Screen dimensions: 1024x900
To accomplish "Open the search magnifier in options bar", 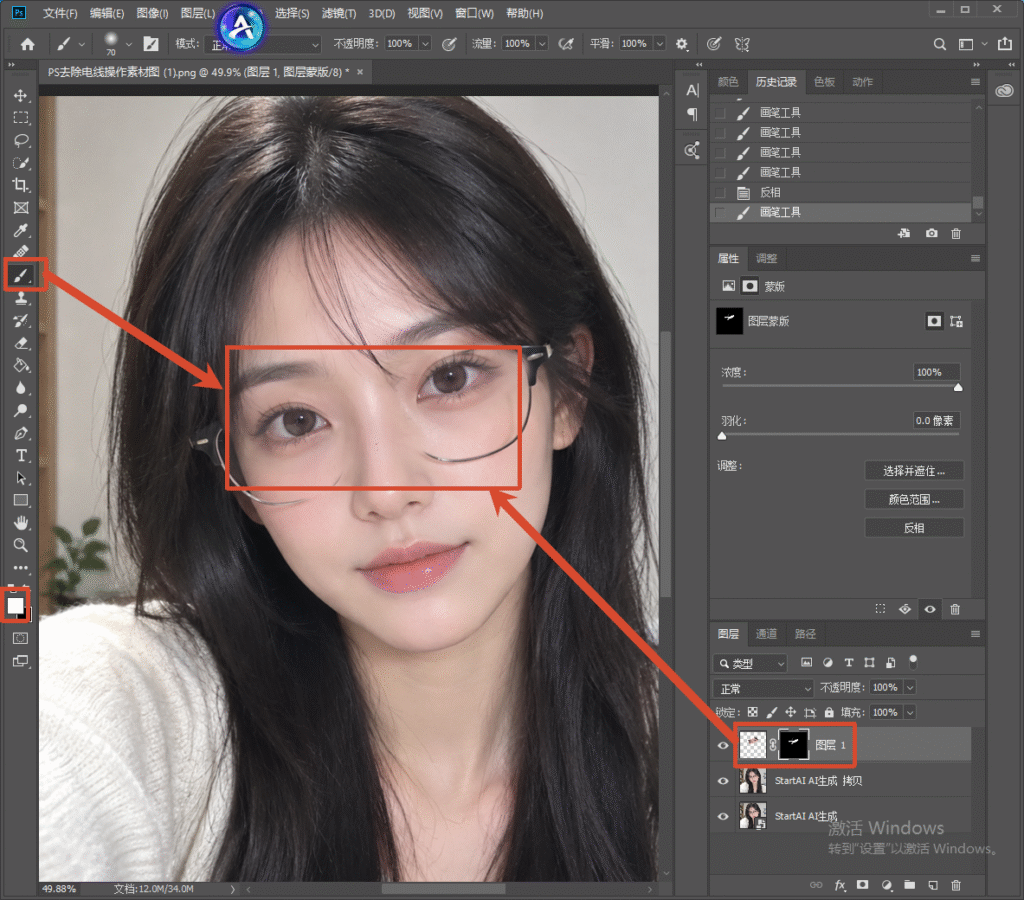I will [x=940, y=44].
